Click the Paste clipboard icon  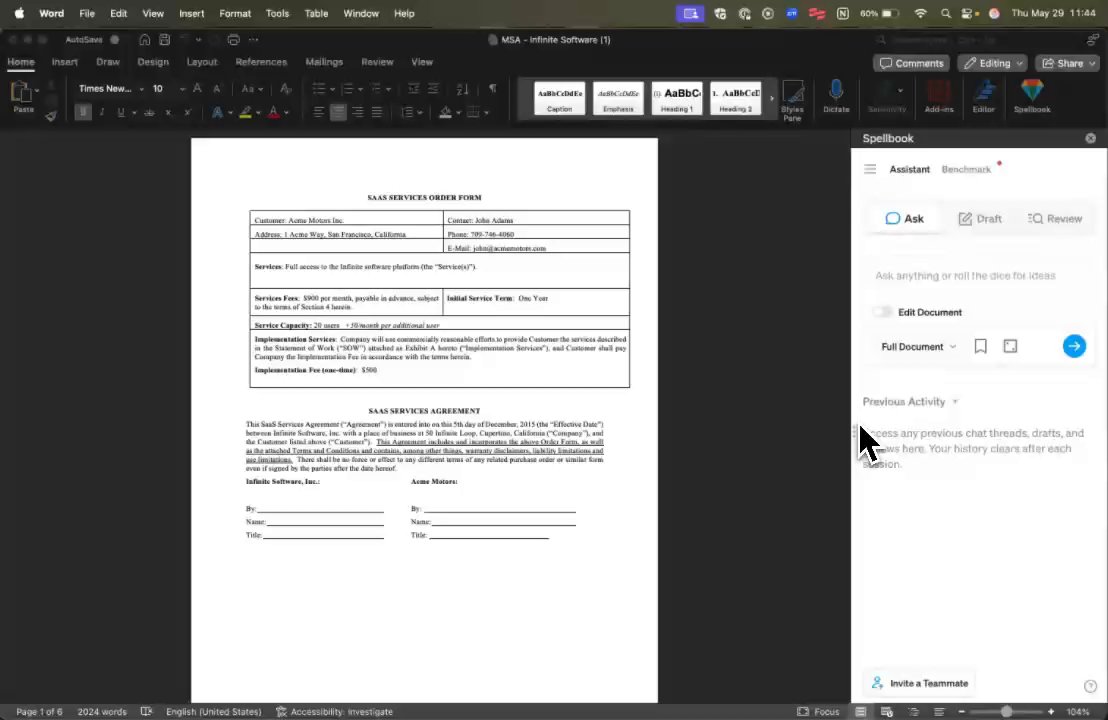point(22,93)
